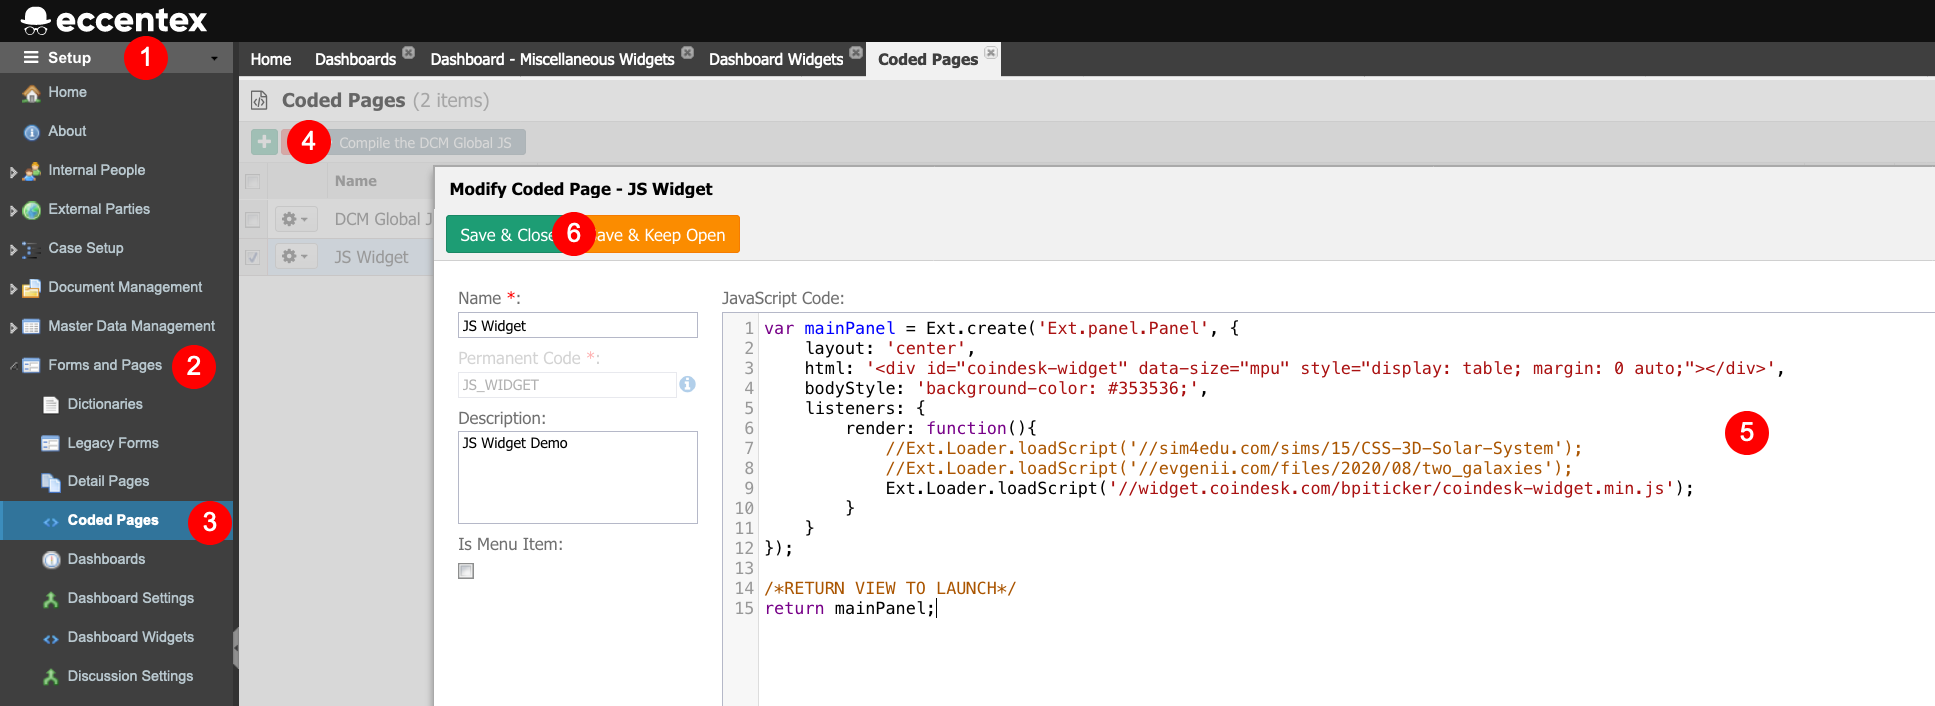This screenshot has width=1935, height=706.
Task: Open Dictionaries in the sidebar
Action: coord(105,404)
